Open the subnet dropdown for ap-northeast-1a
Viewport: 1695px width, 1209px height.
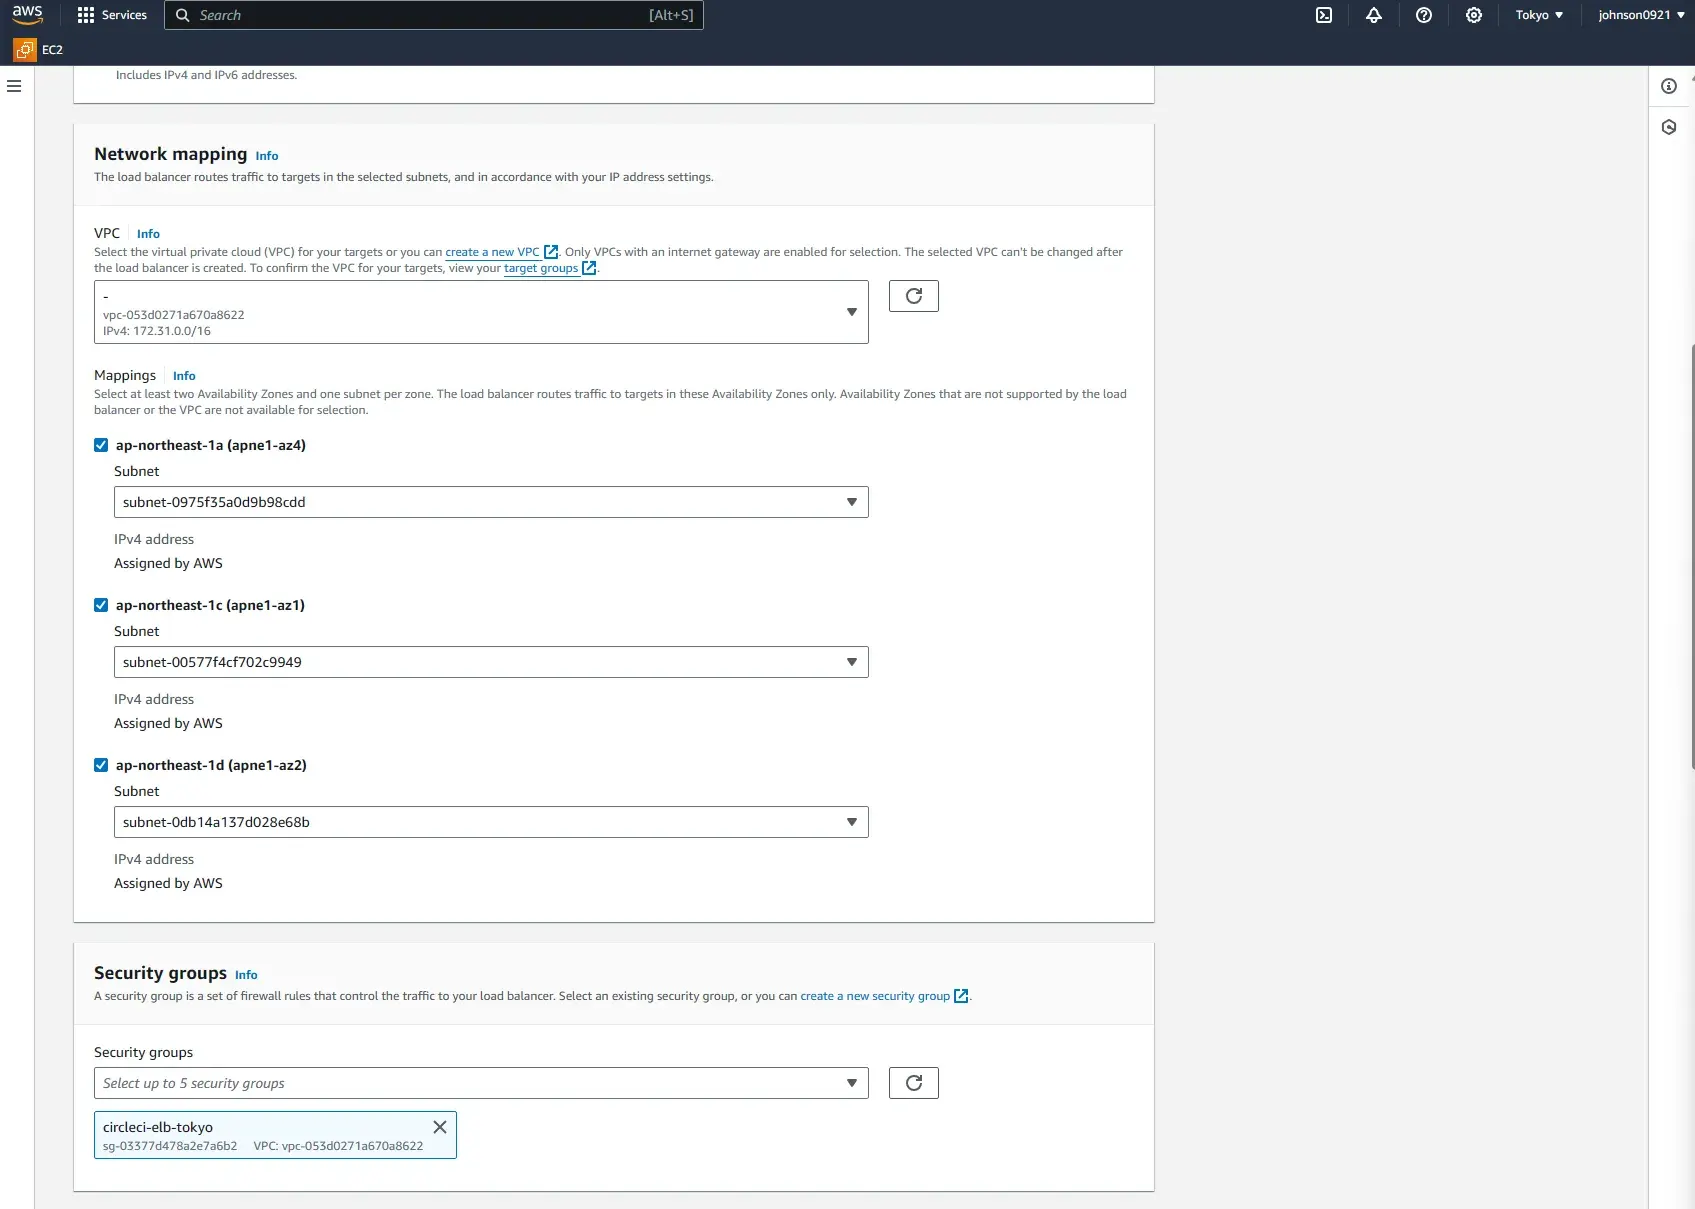851,501
